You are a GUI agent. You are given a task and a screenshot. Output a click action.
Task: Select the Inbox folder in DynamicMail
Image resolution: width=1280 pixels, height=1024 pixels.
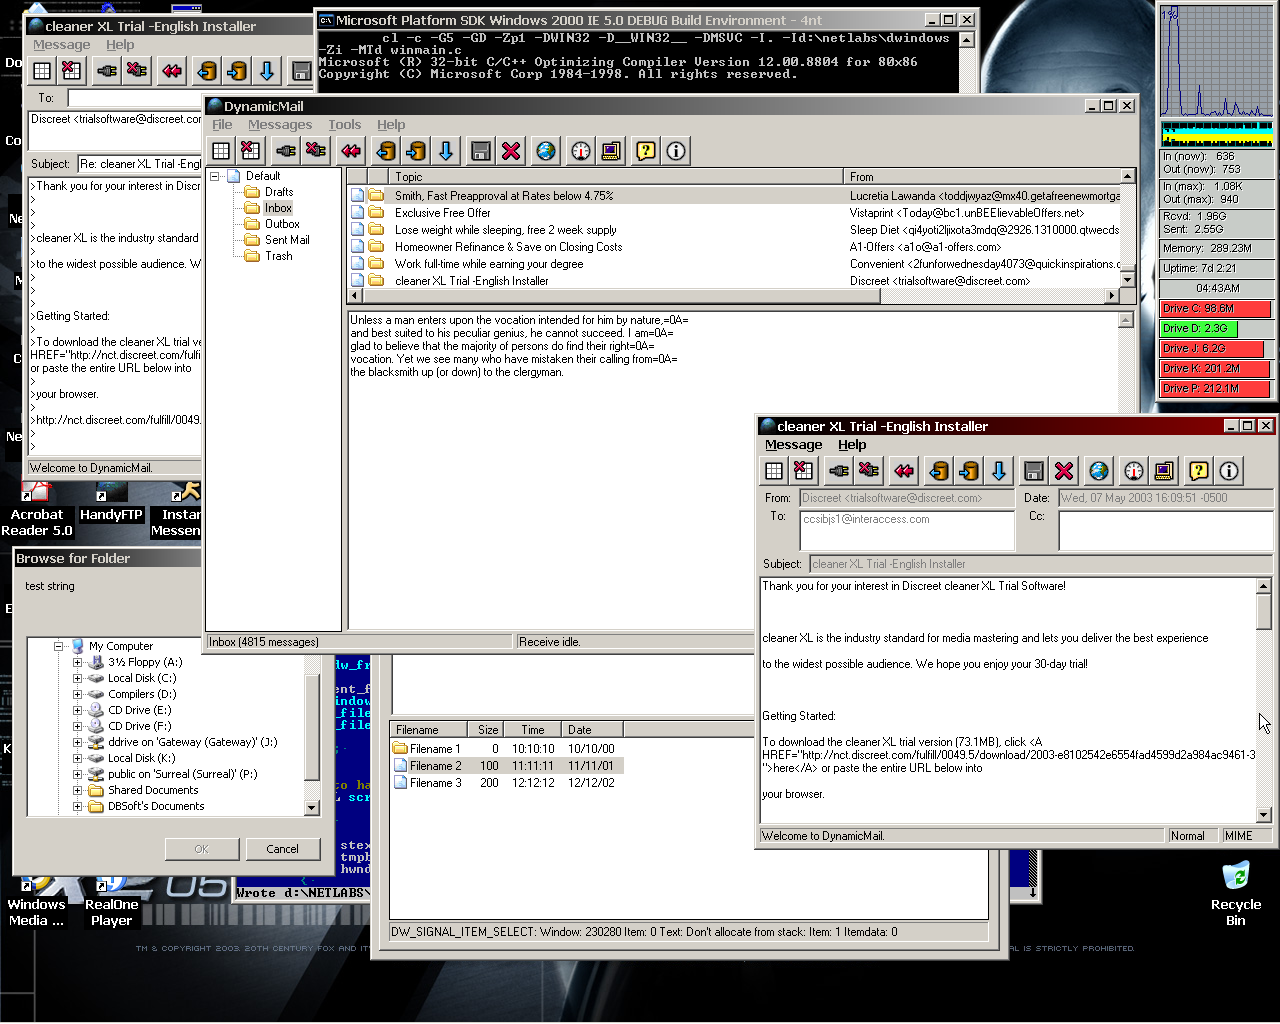(x=278, y=208)
